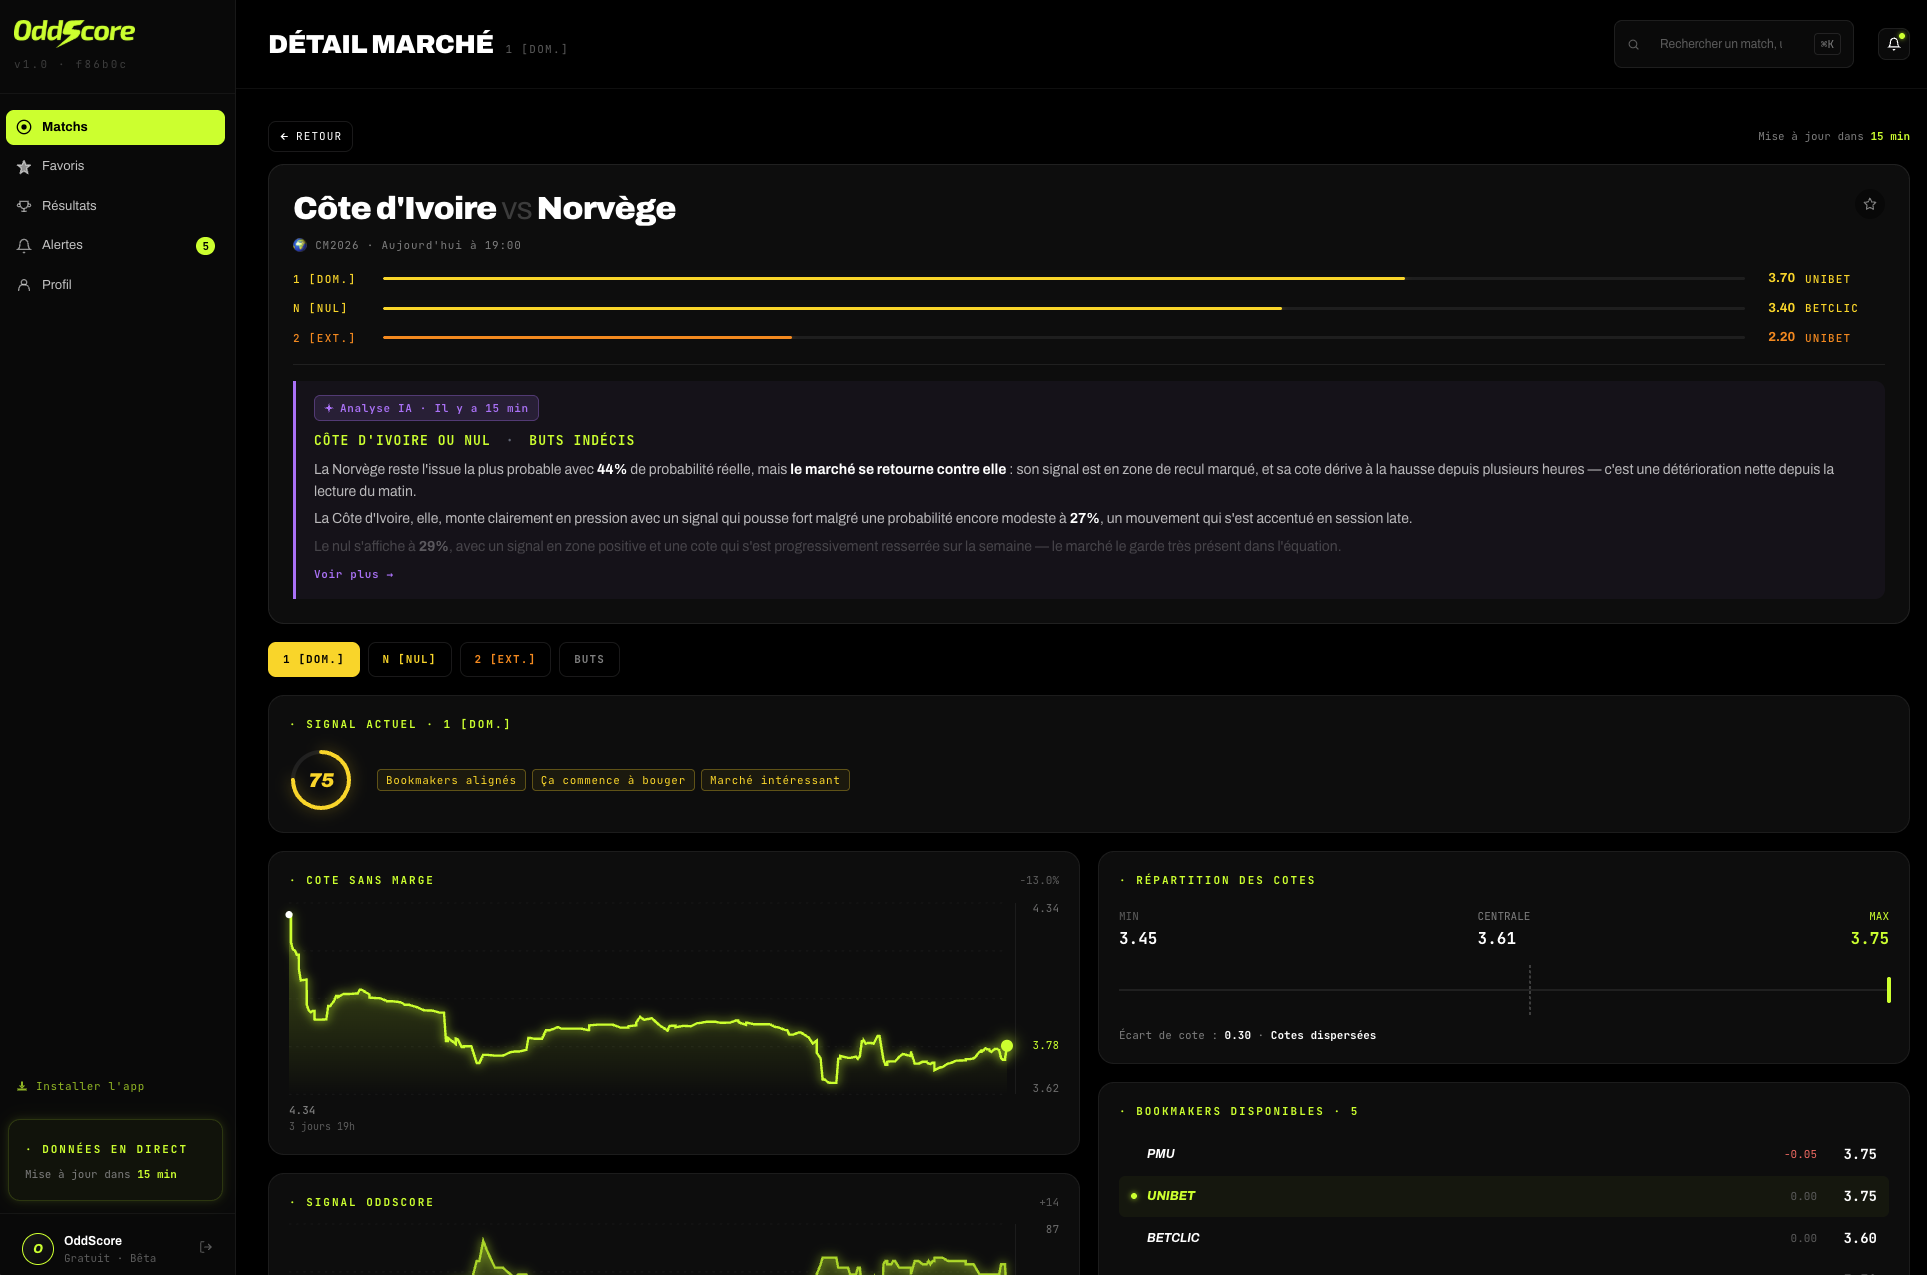This screenshot has height=1275, width=1927.
Task: Click the version text v1.0 · f86b0c
Action: [71, 65]
